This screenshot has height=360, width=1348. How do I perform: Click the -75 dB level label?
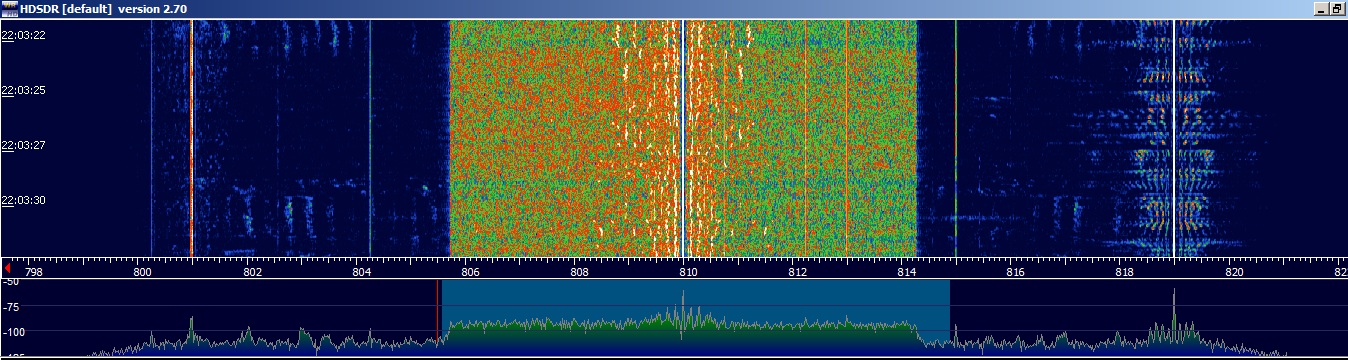[12, 307]
